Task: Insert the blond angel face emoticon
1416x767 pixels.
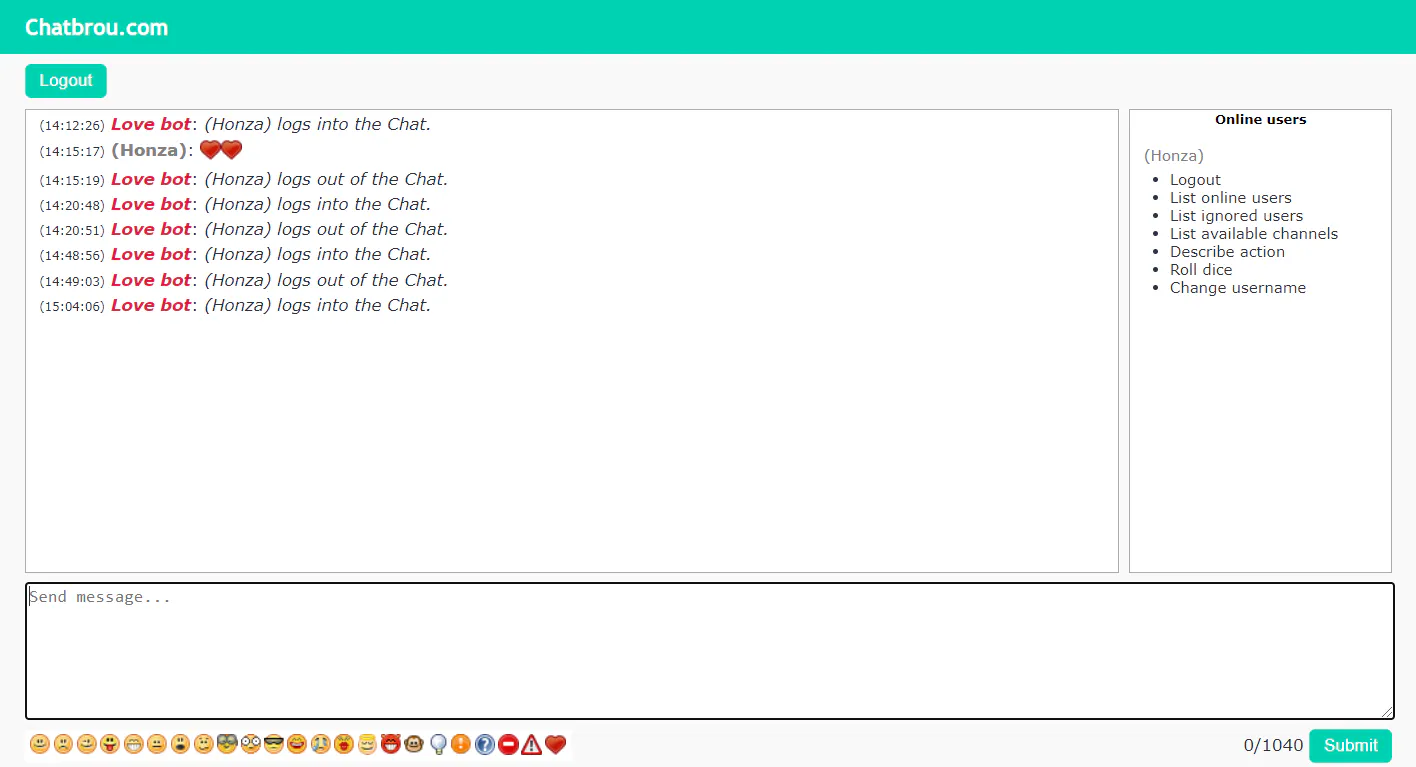Action: pyautogui.click(x=367, y=744)
